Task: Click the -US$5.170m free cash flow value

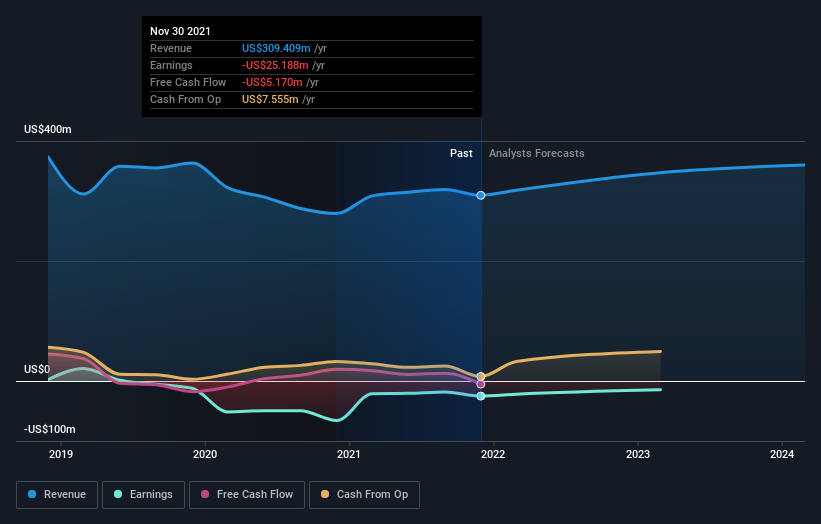Action: [272, 82]
